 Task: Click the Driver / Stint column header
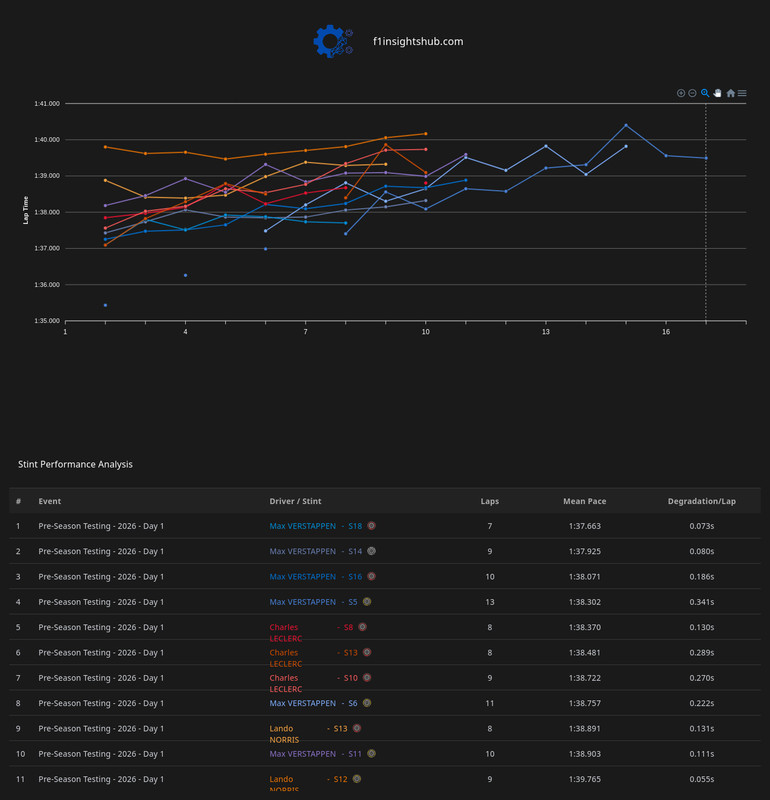[295, 501]
